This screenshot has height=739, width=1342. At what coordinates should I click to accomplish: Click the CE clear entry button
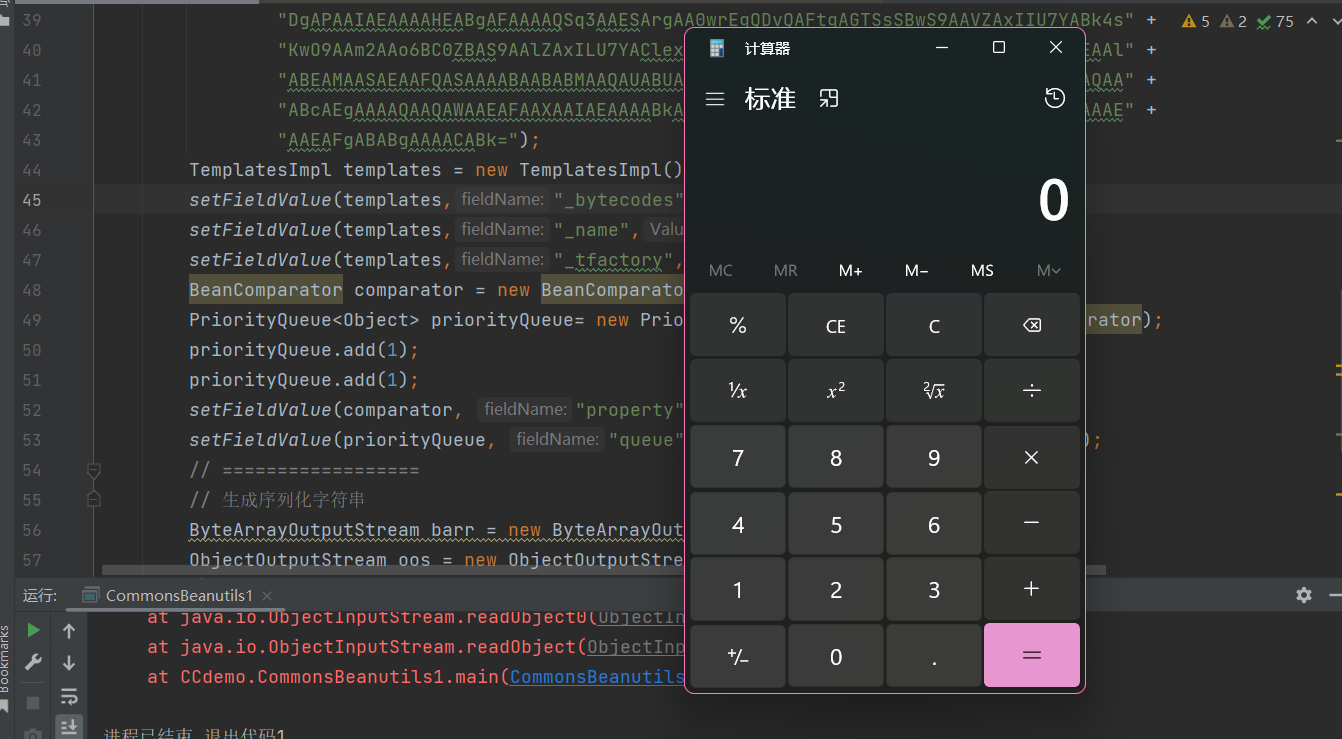tap(836, 326)
